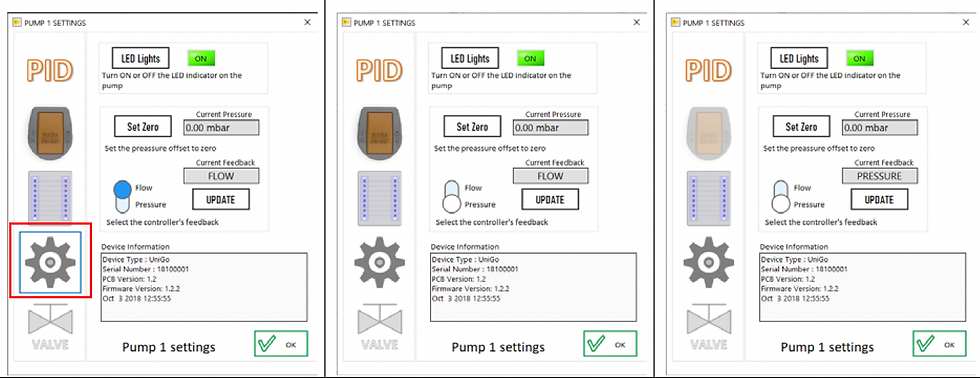Click 'Device Type : UniGo' in right window
This screenshot has width=980, height=378.
tap(794, 259)
